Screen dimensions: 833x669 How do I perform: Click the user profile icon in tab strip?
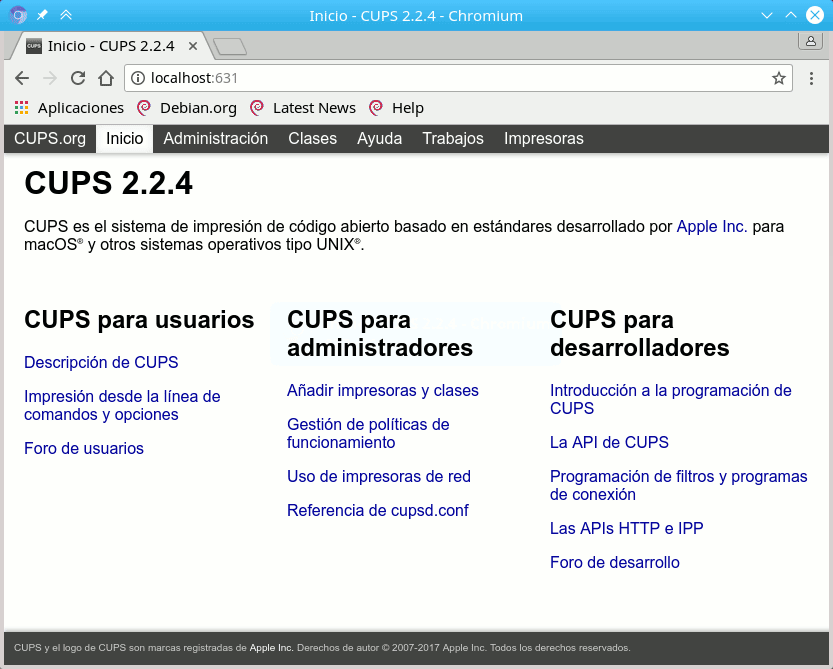click(811, 41)
